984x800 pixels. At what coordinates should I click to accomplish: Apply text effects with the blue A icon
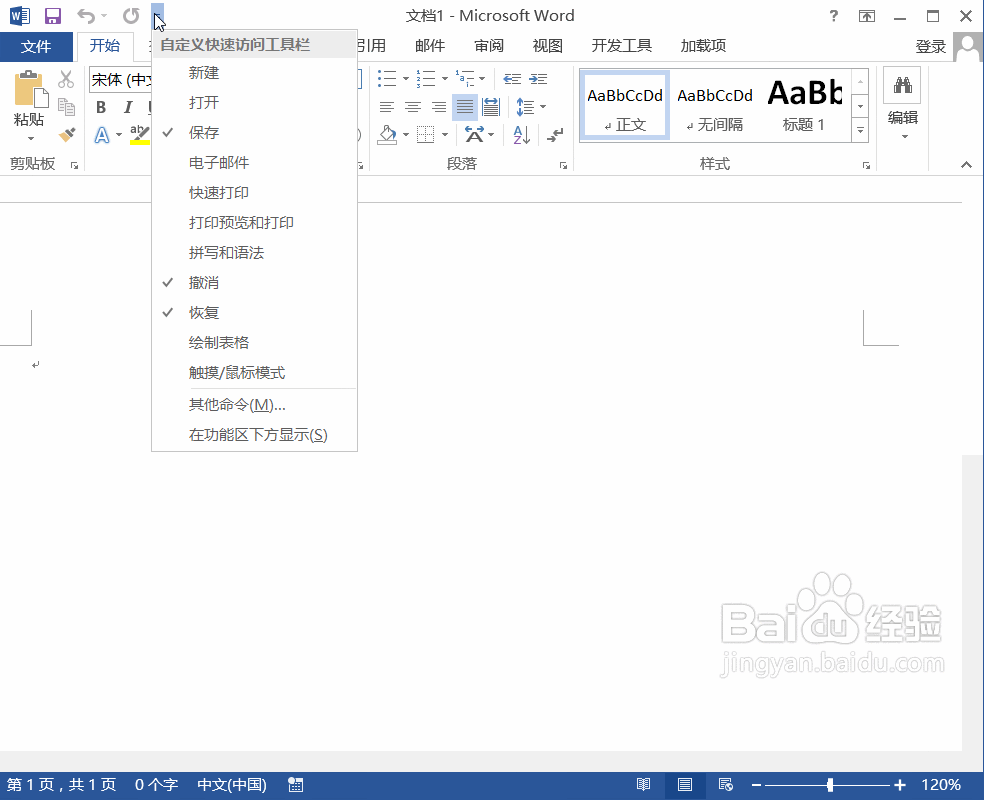coord(102,135)
